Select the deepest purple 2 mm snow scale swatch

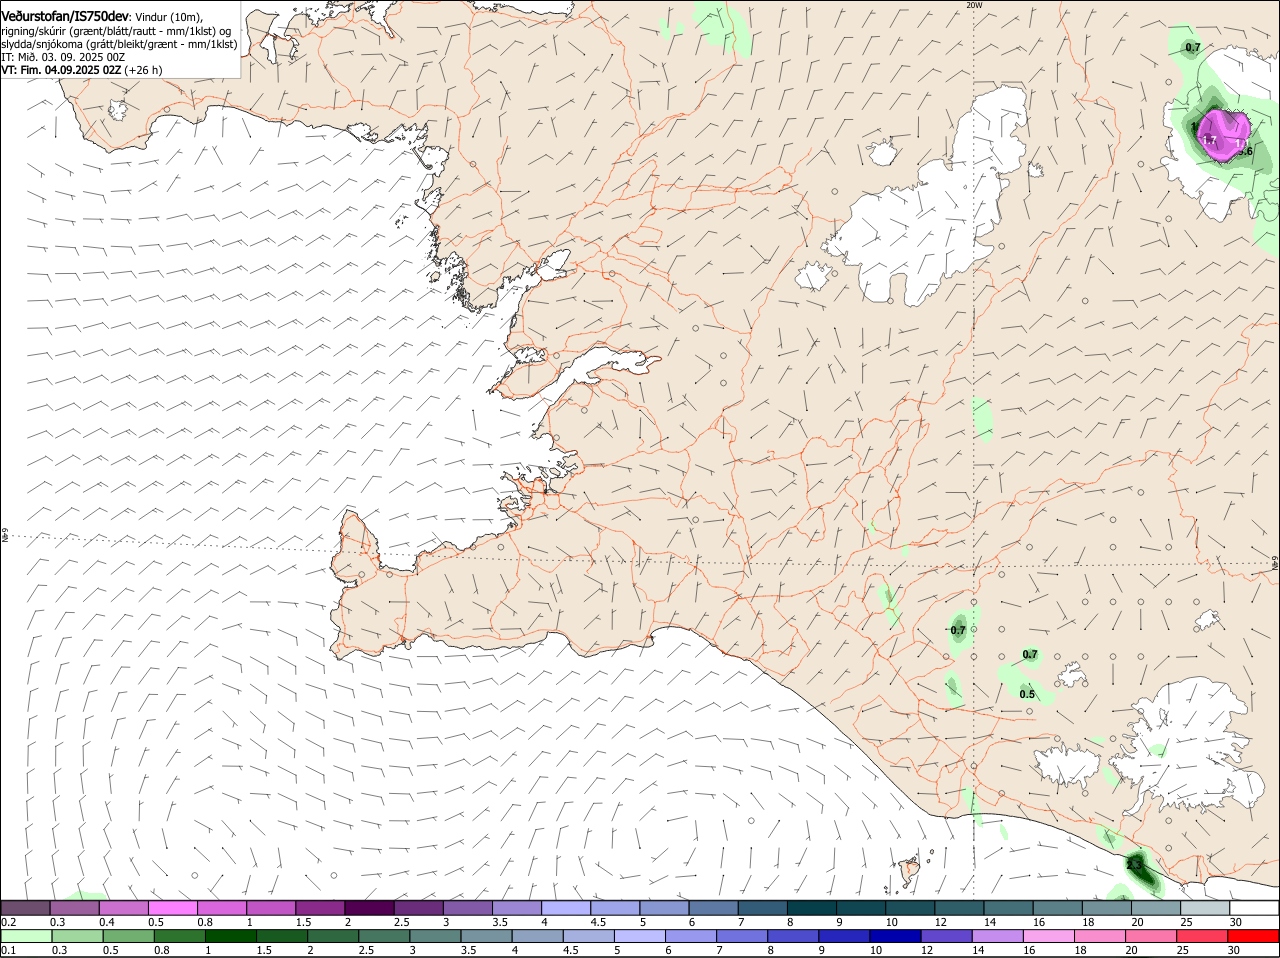(x=370, y=907)
